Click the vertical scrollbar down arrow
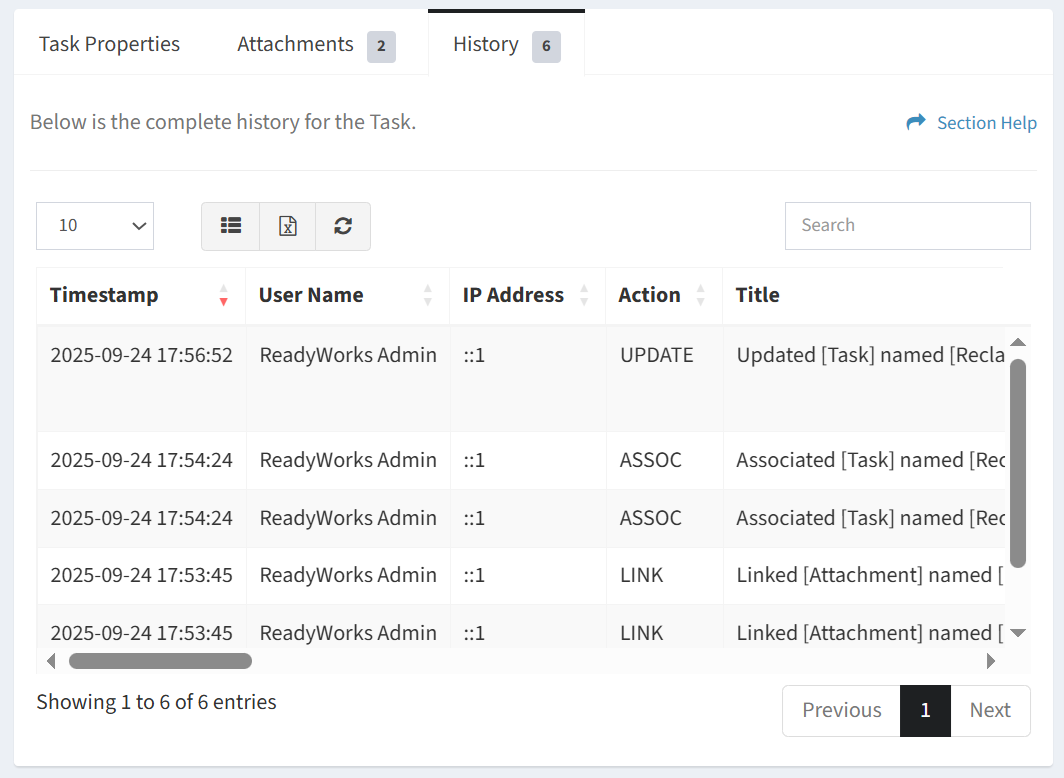The height and width of the screenshot is (778, 1064). (1018, 632)
